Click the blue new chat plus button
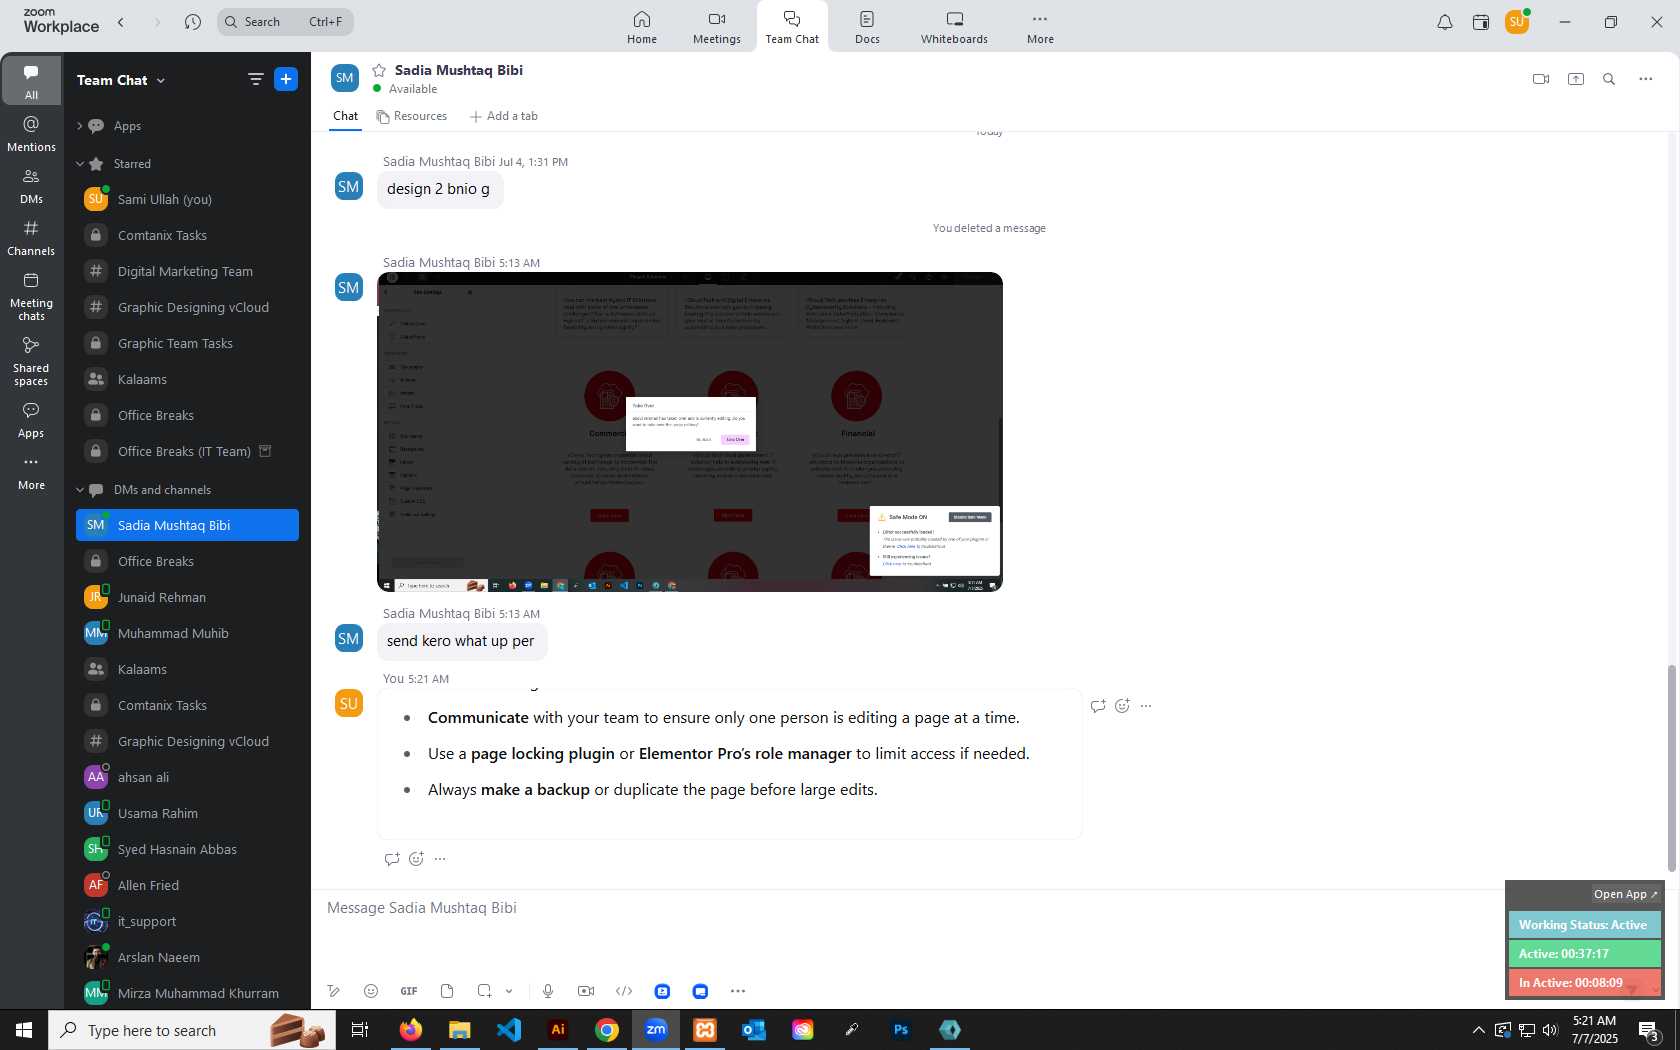The height and width of the screenshot is (1050, 1680). [286, 79]
